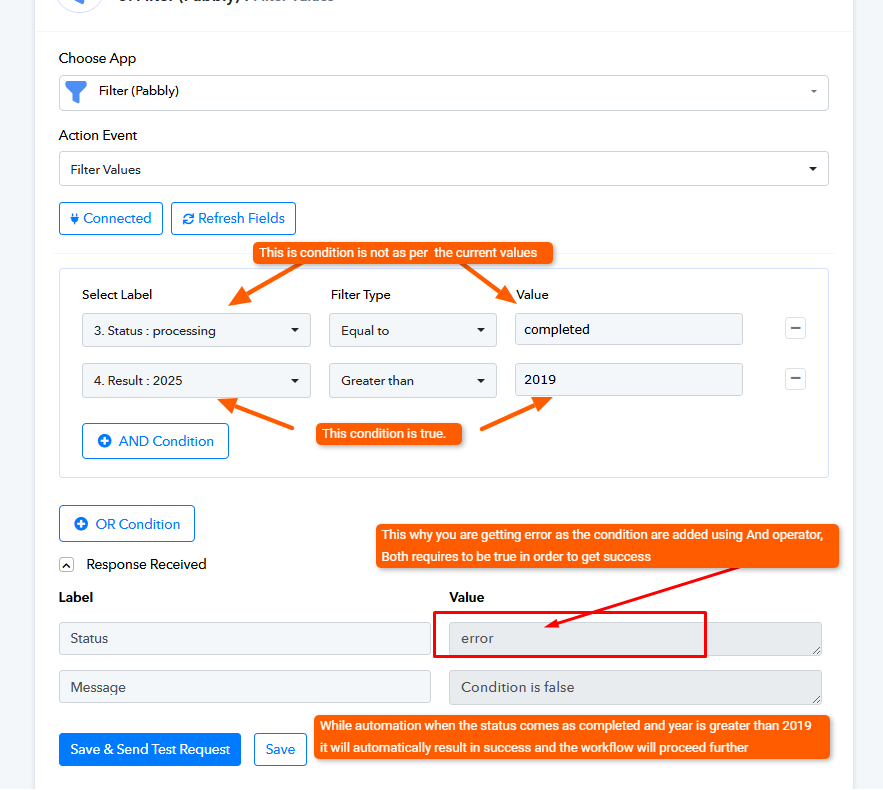Open the Action Event Filter Values dropdown
The image size is (883, 790).
click(444, 169)
